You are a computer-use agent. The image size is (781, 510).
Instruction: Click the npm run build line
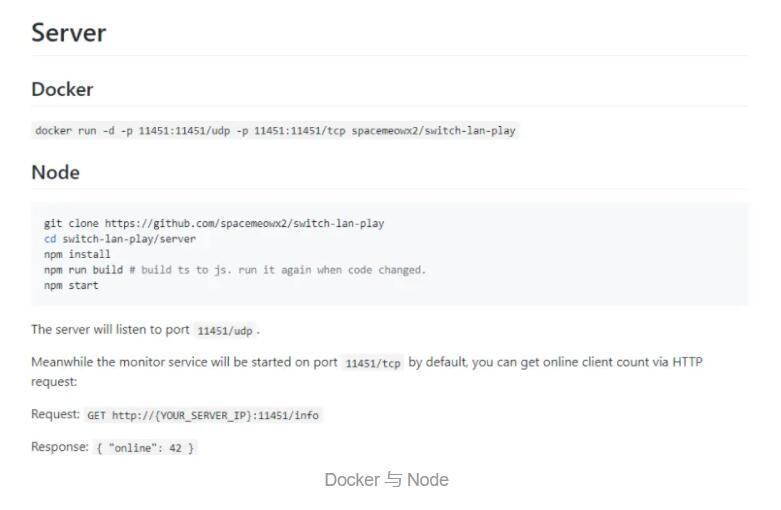coord(235,269)
